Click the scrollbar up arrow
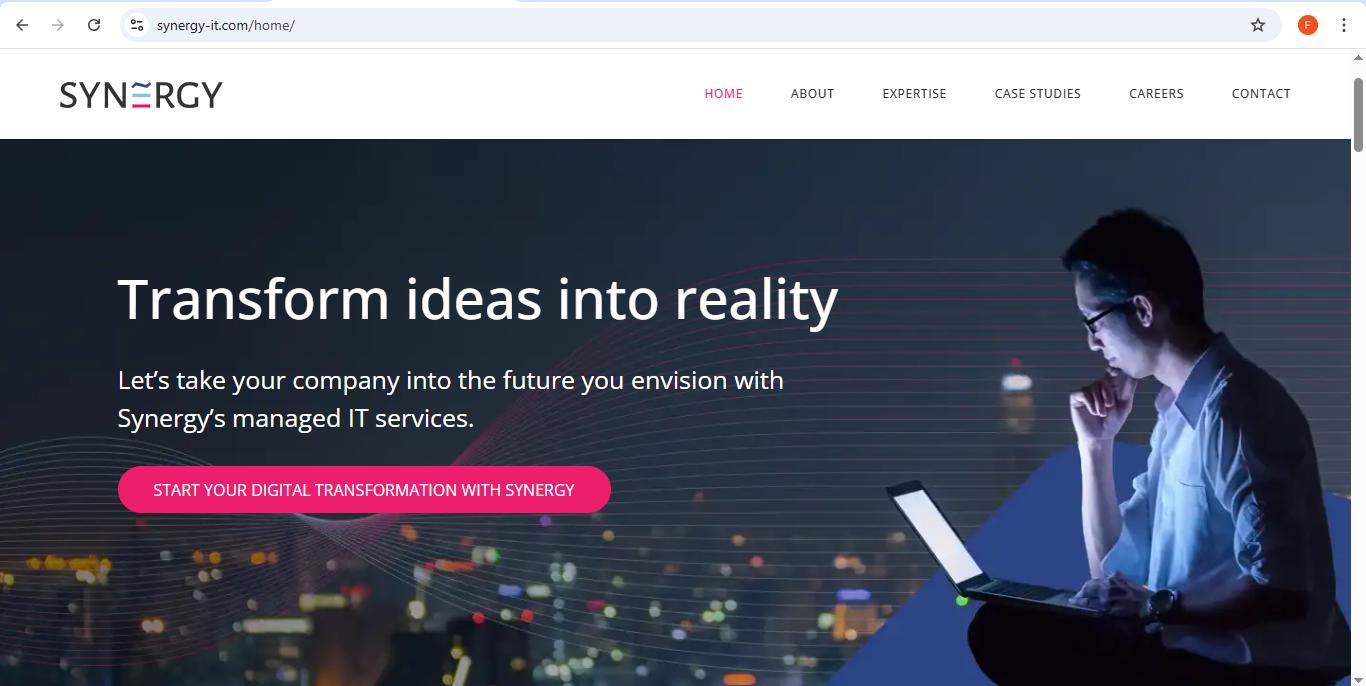This screenshot has width=1366, height=686. coord(1358,58)
